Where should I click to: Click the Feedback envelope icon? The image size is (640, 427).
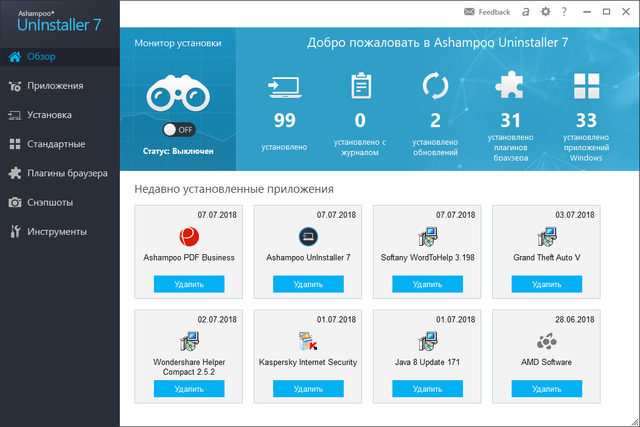469,12
